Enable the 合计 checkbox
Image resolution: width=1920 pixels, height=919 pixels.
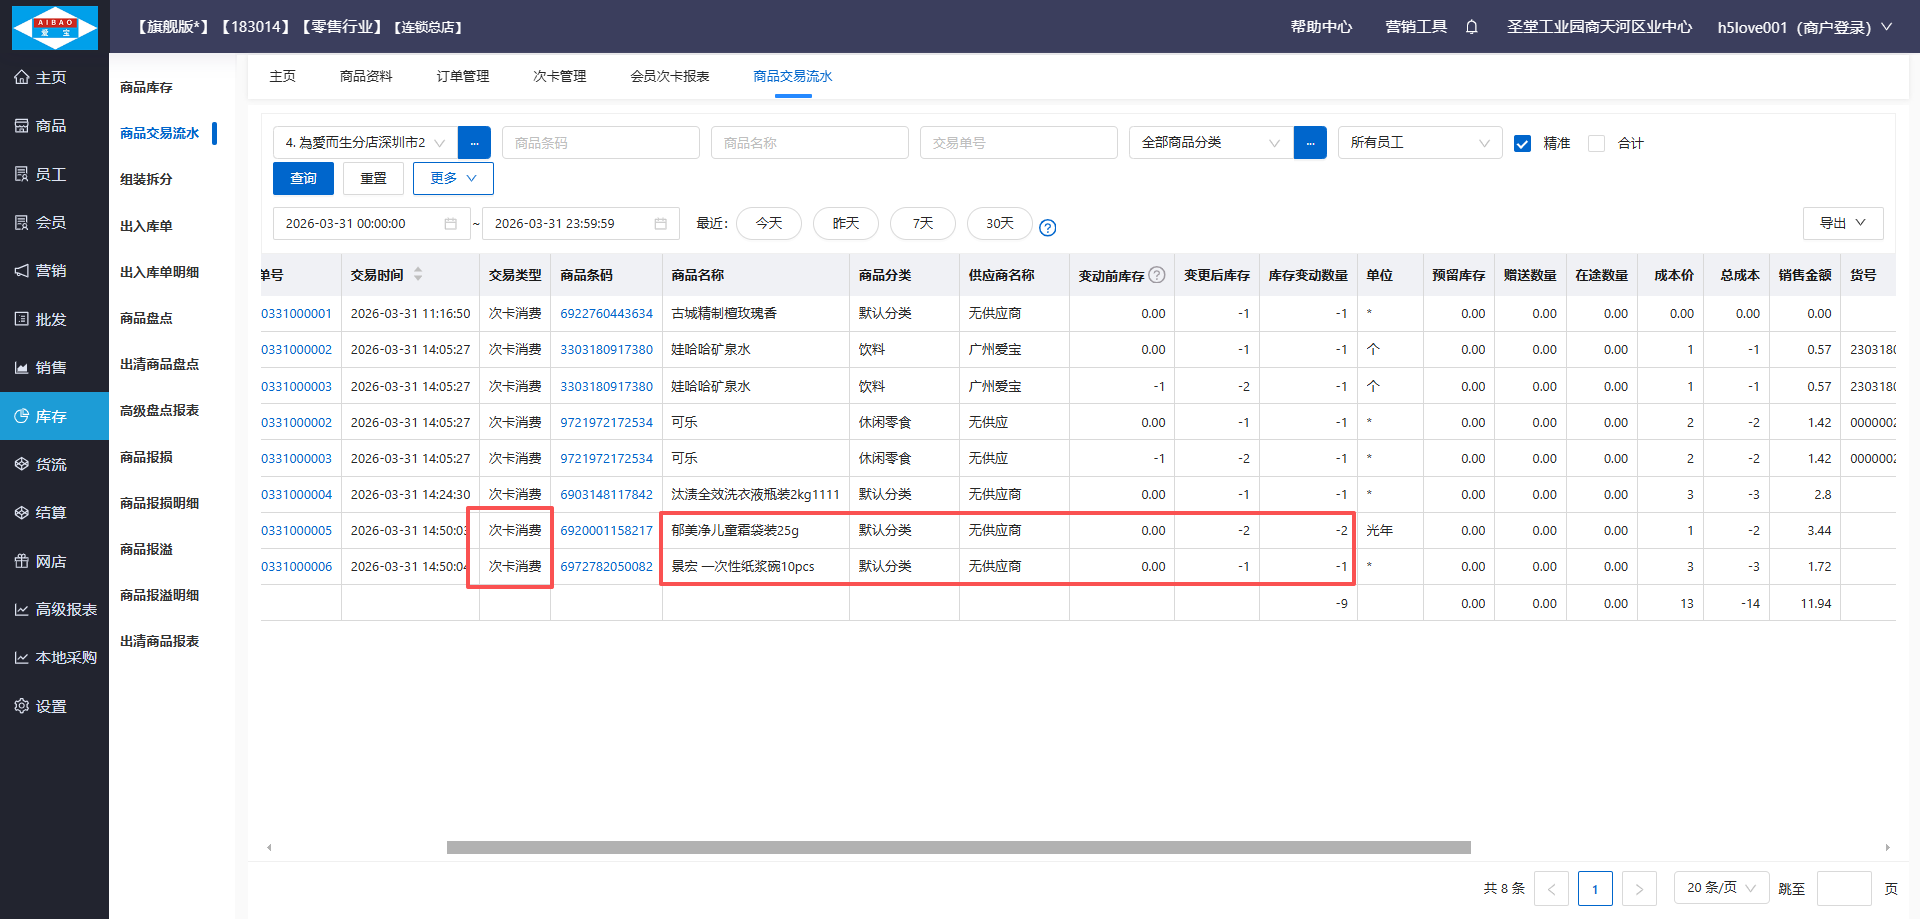tap(1597, 144)
